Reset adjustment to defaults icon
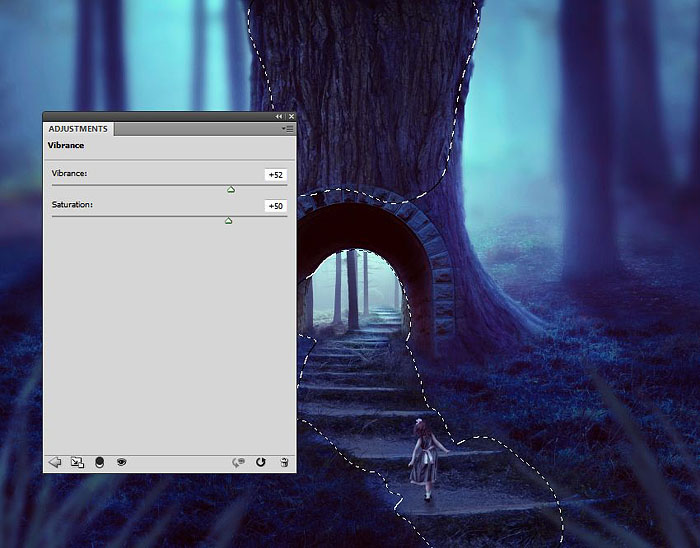Viewport: 700px width, 548px height. [261, 462]
